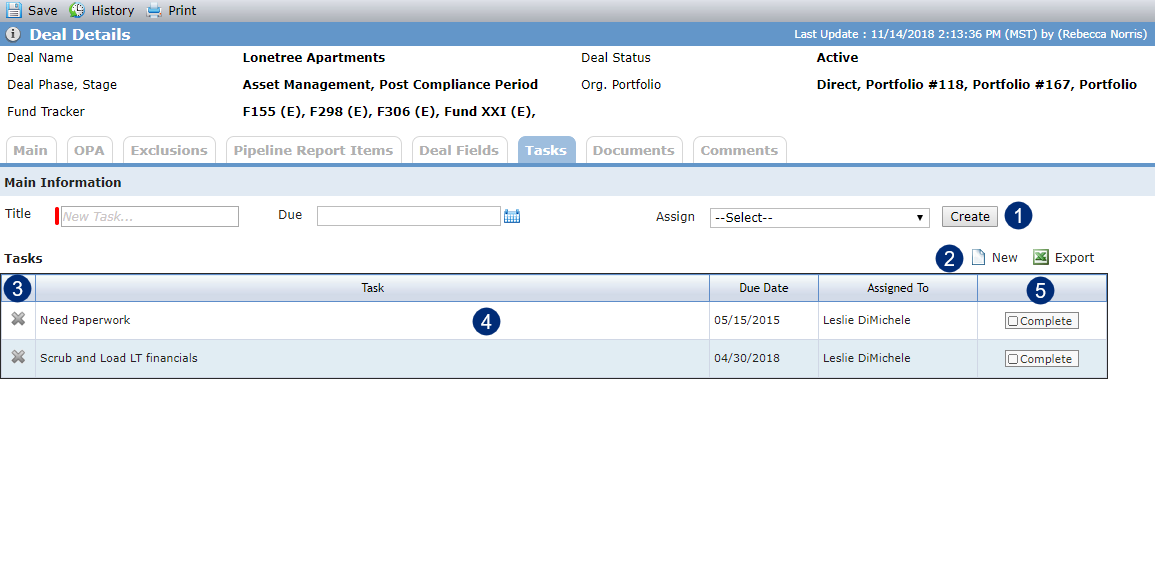Click the Print label in toolbar
Viewport: 1155px width, 565px height.
(x=183, y=11)
